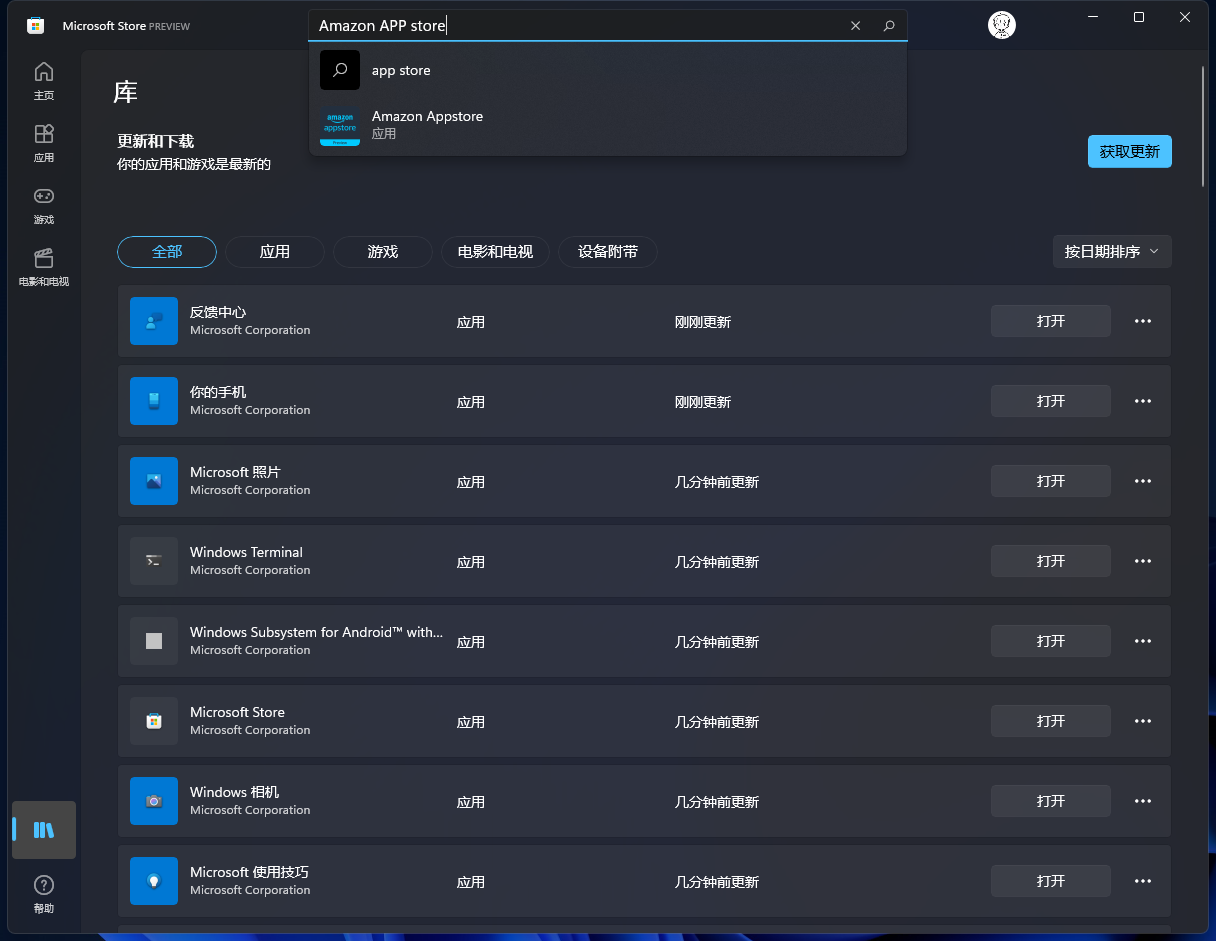Open 反馈中心 with its 打开 button
1216x941 pixels.
click(1051, 321)
